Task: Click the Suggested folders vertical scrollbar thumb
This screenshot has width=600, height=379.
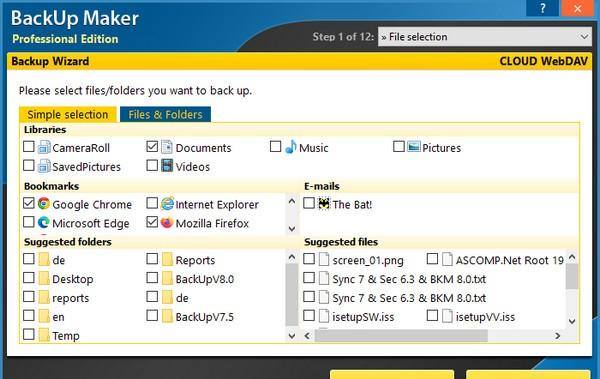Action: pyautogui.click(x=292, y=294)
